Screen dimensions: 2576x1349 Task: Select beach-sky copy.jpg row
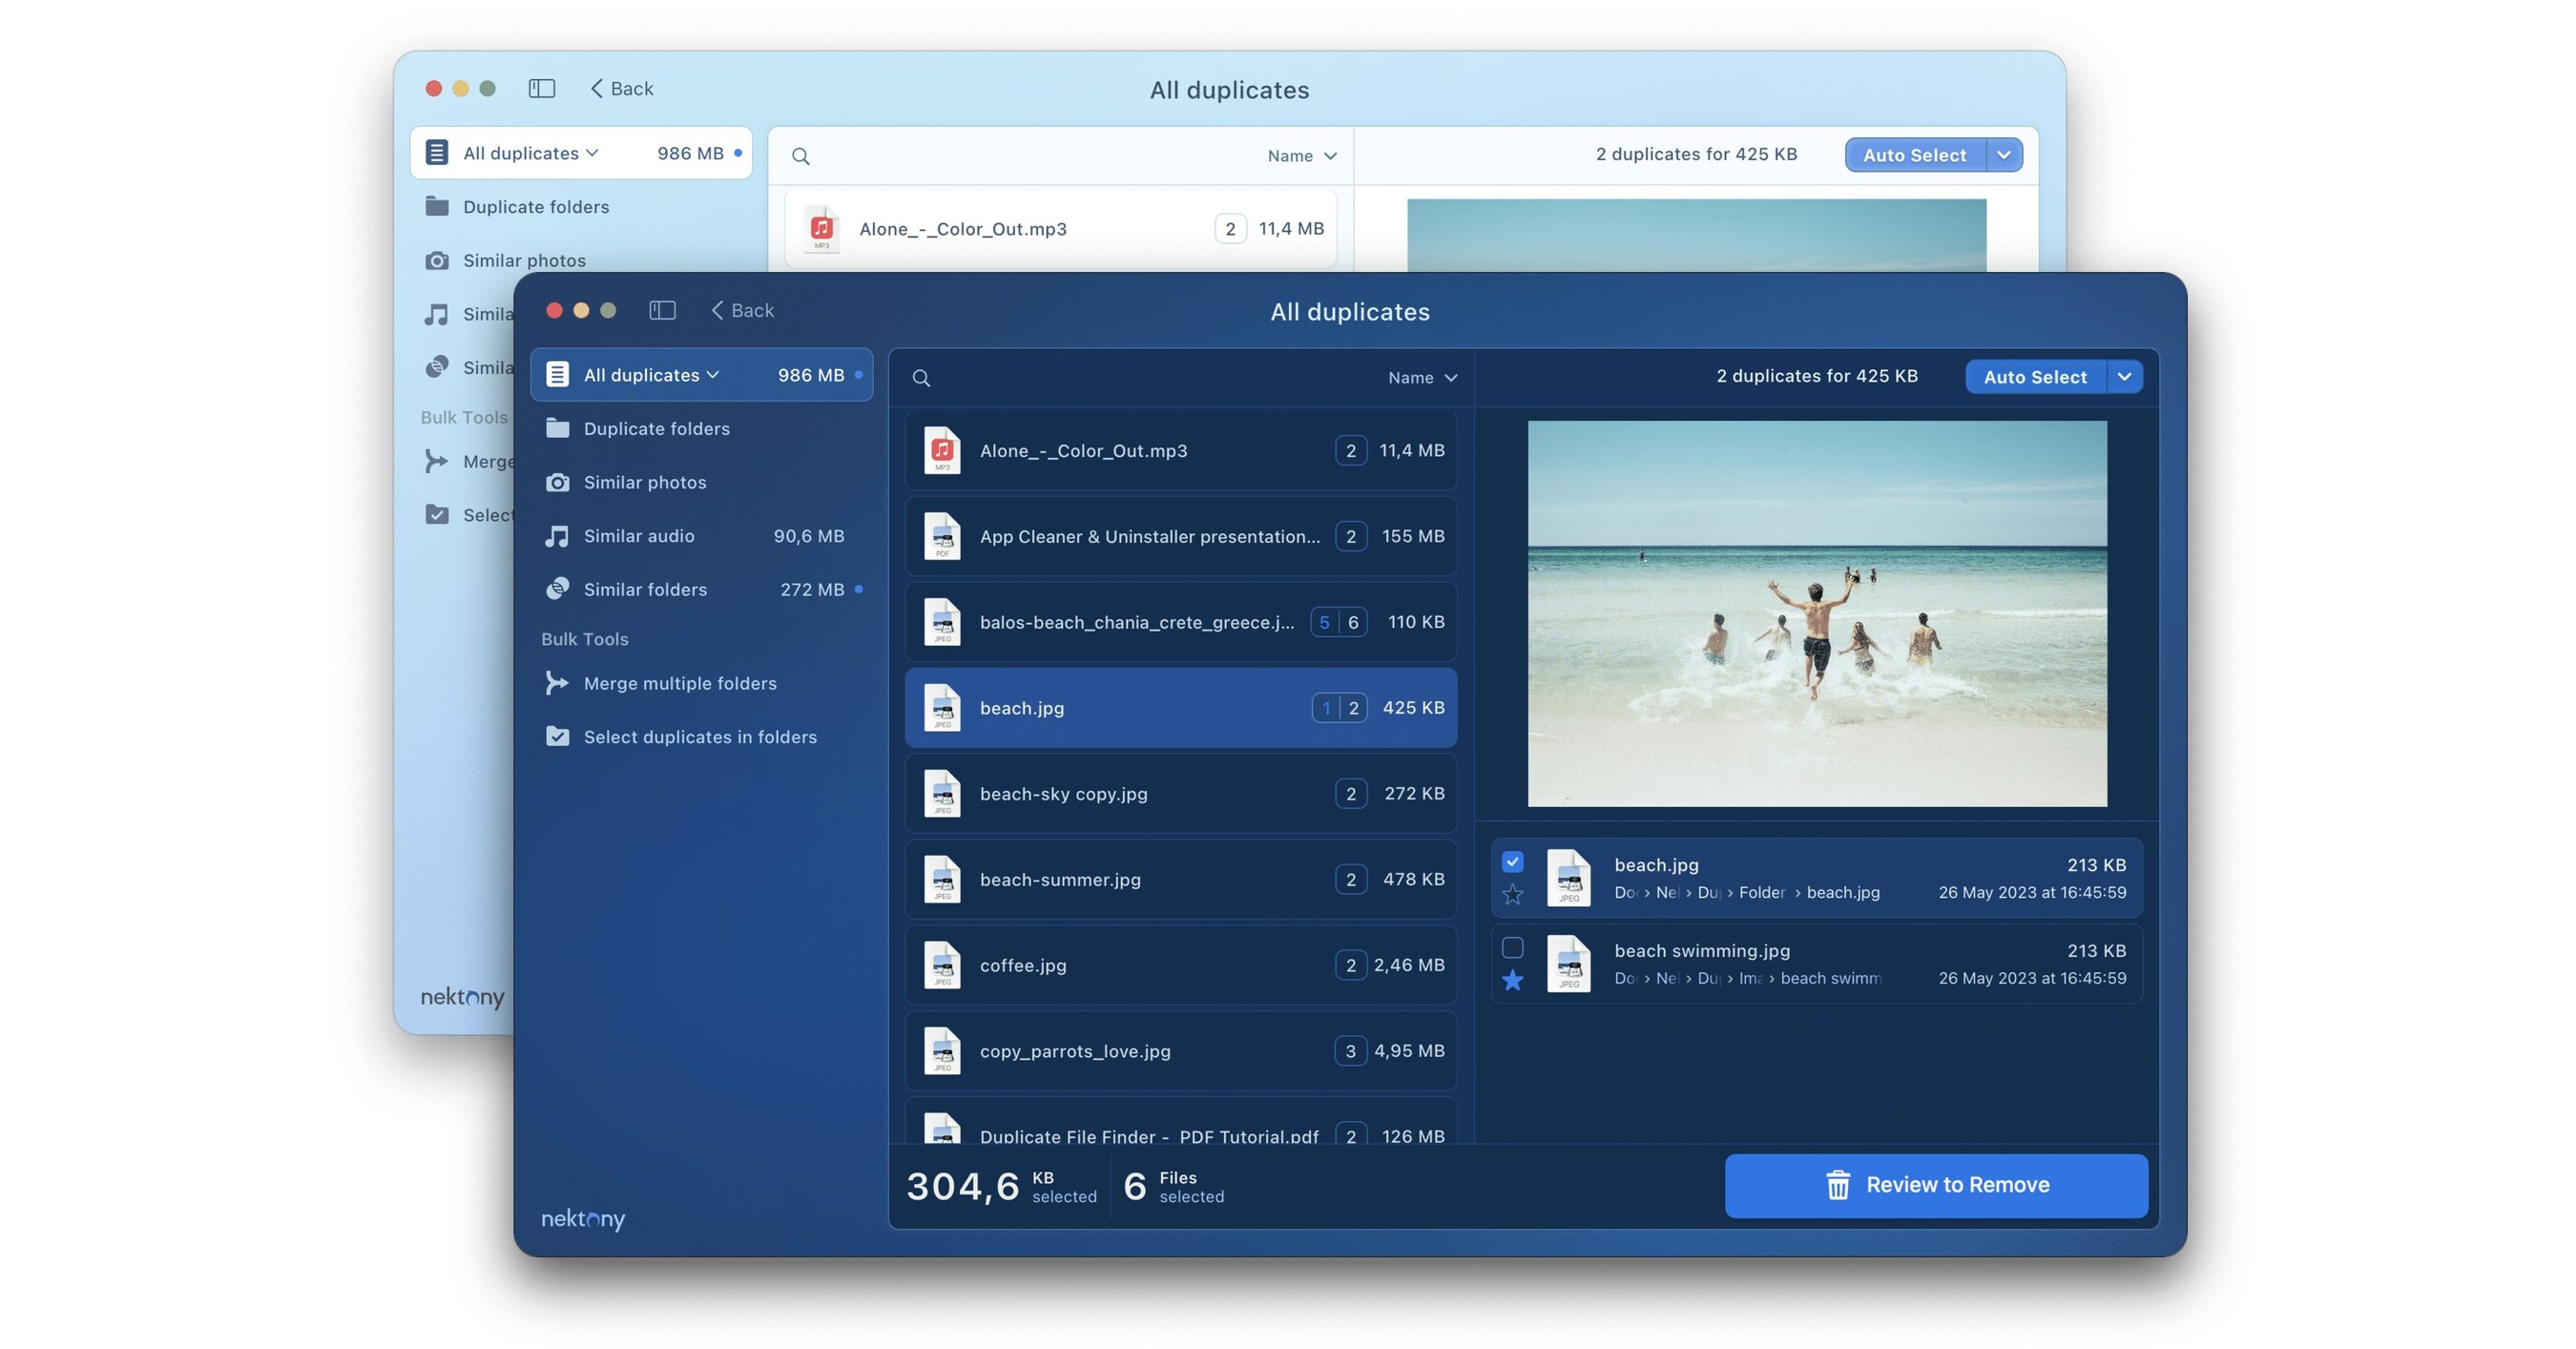(x=1180, y=794)
